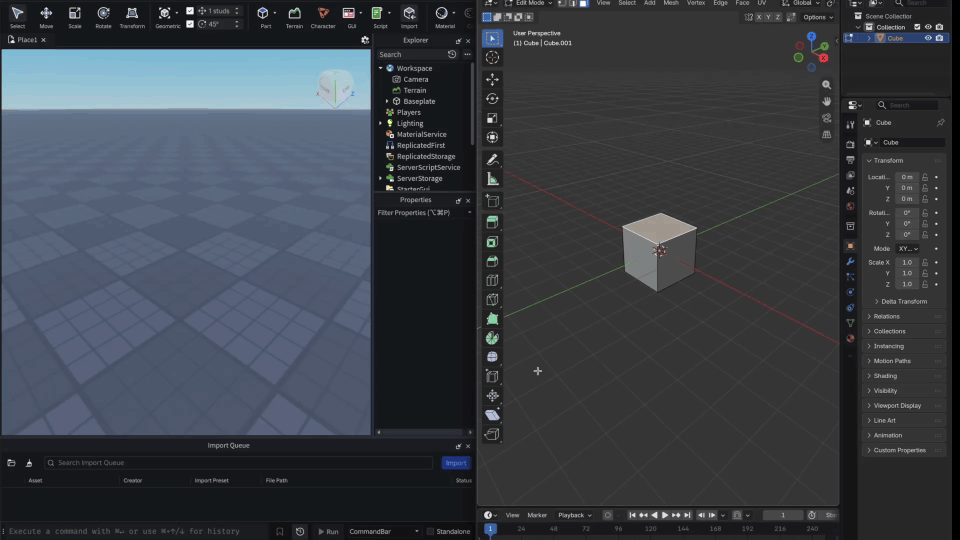Toggle the Standalone checkbox

point(430,531)
